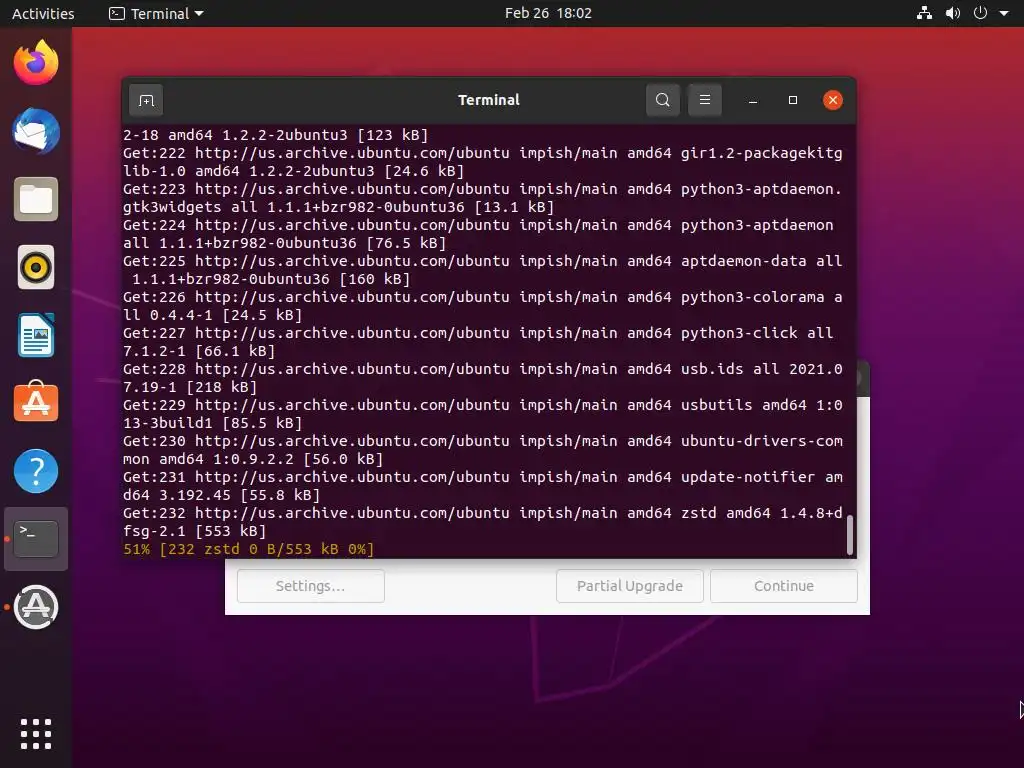
Task: Click the network status icon
Action: coord(924,13)
